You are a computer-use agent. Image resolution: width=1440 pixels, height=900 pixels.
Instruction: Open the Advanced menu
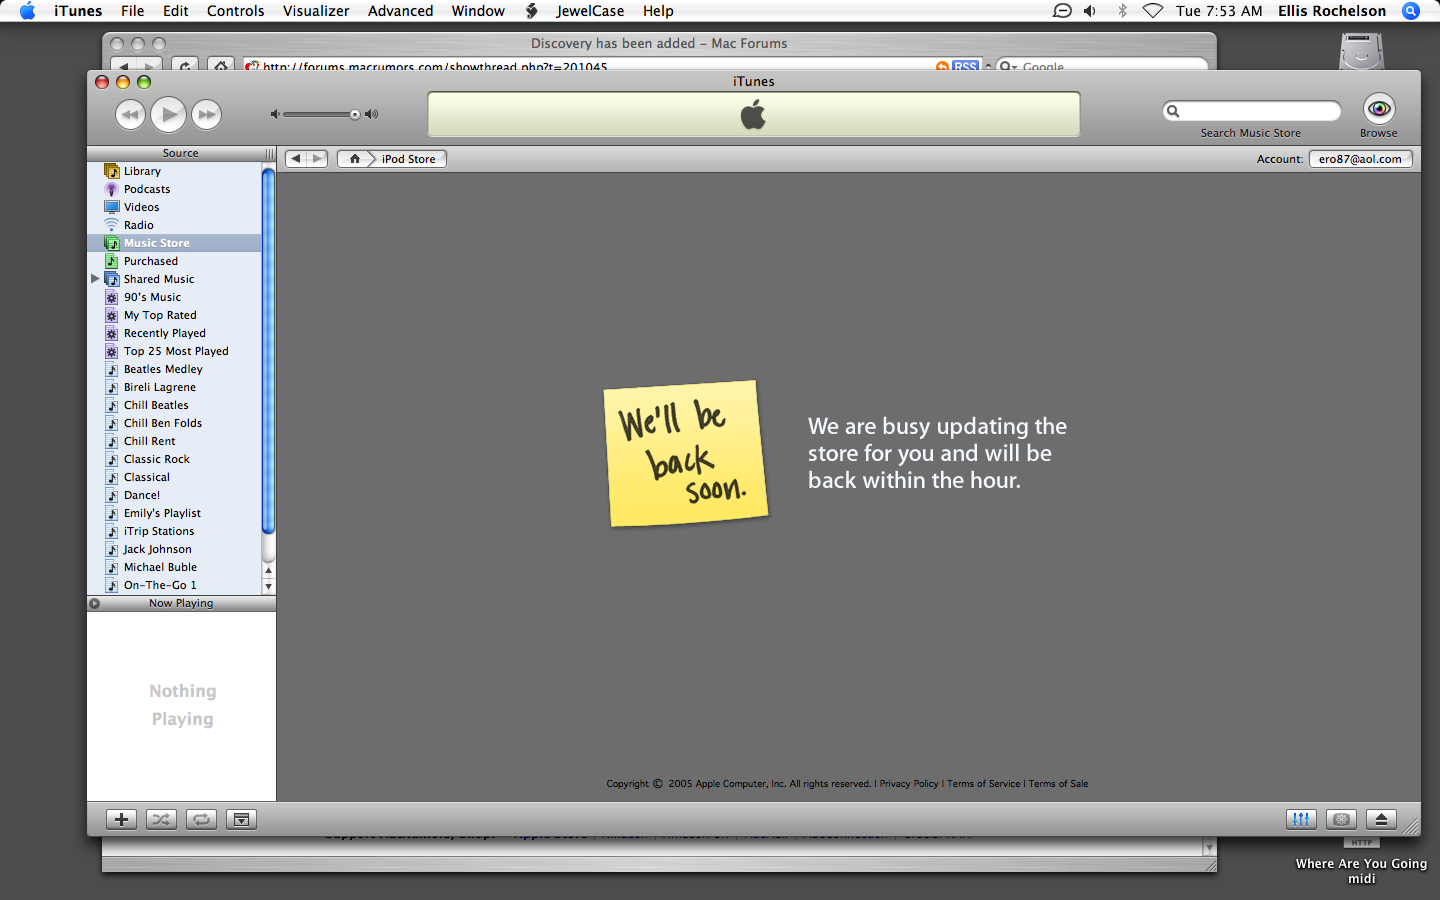click(400, 11)
